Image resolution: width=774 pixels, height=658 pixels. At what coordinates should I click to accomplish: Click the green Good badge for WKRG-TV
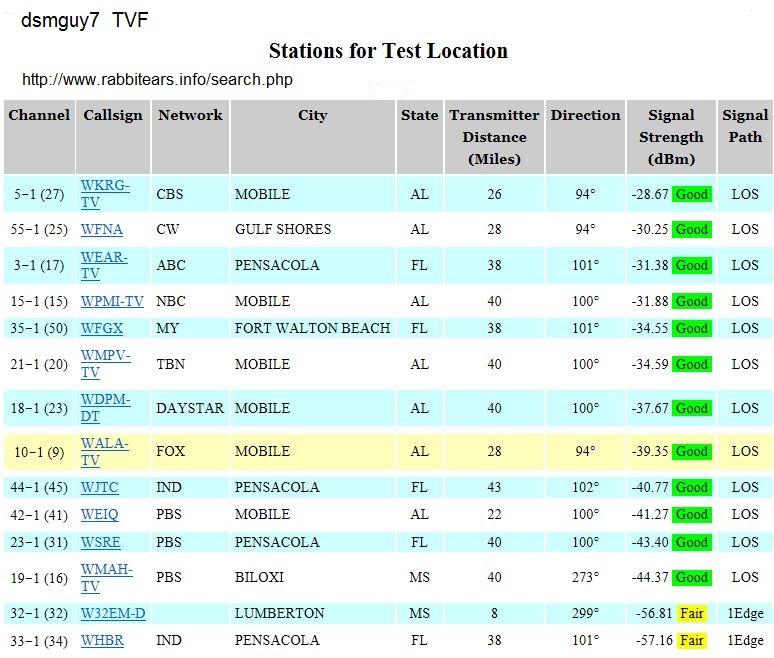(691, 194)
